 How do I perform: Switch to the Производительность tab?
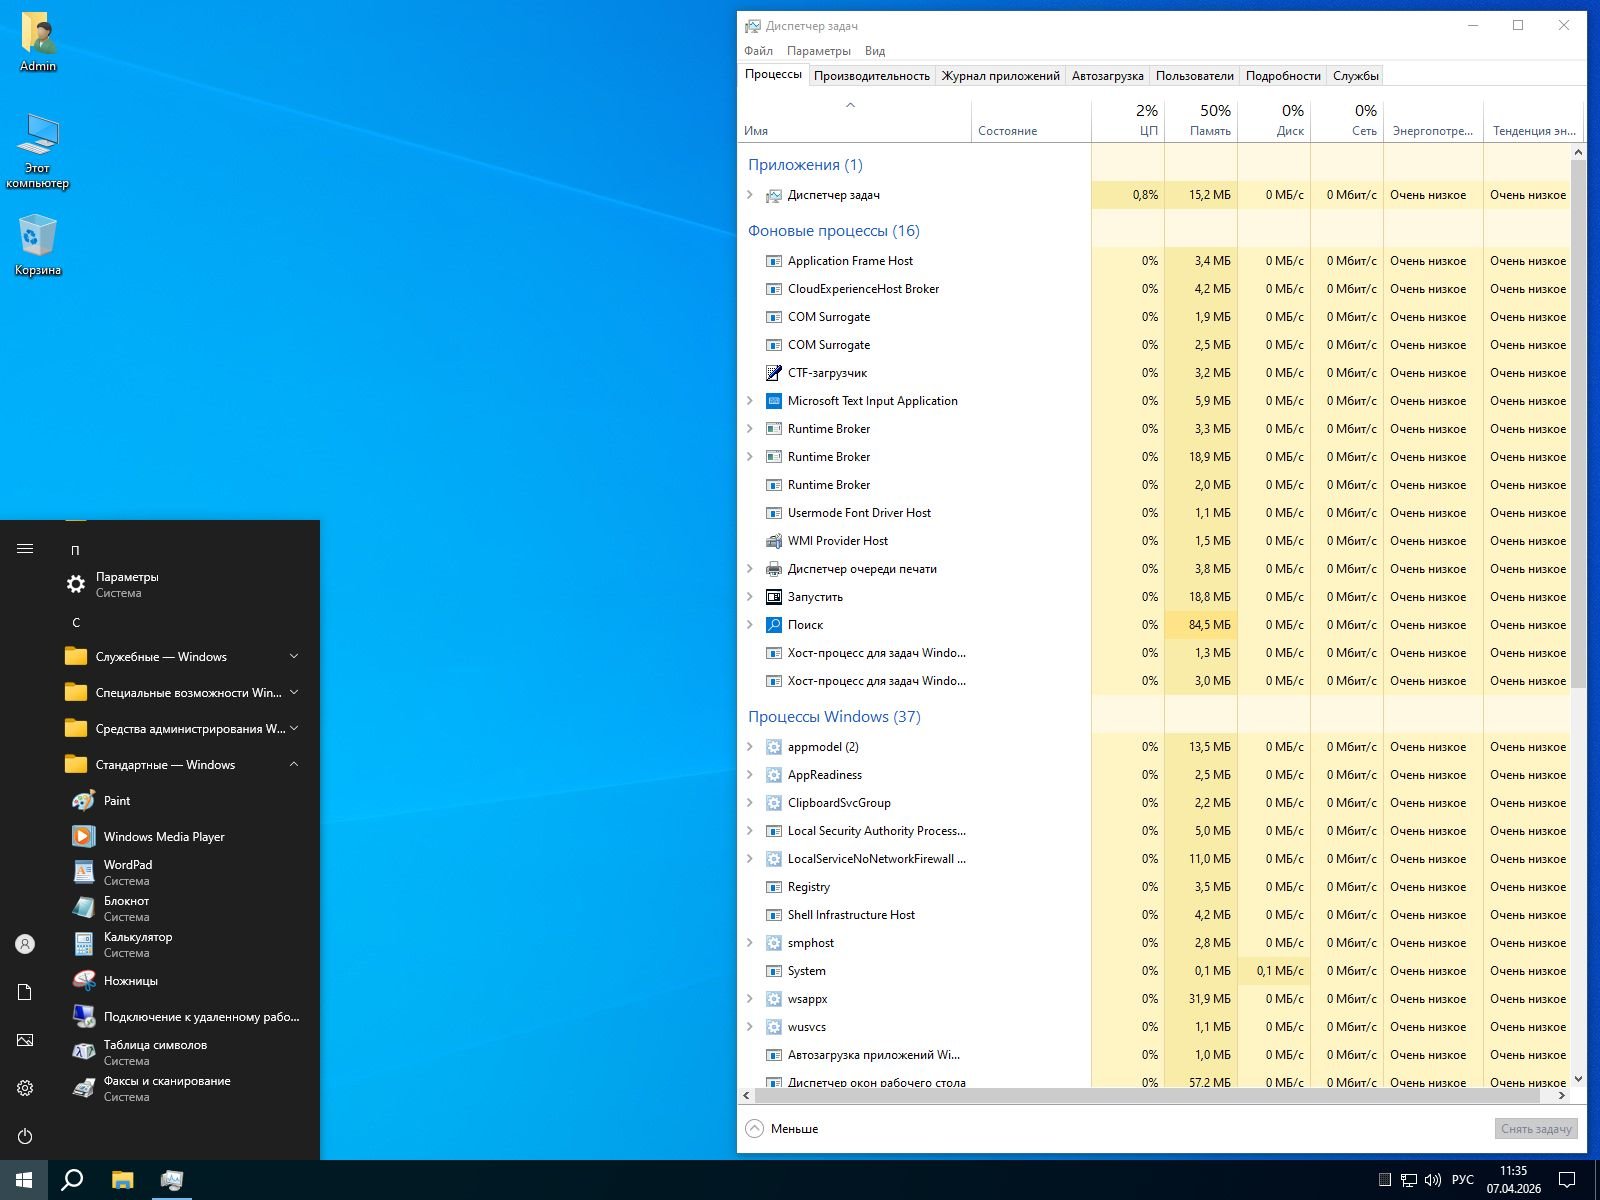pyautogui.click(x=871, y=76)
